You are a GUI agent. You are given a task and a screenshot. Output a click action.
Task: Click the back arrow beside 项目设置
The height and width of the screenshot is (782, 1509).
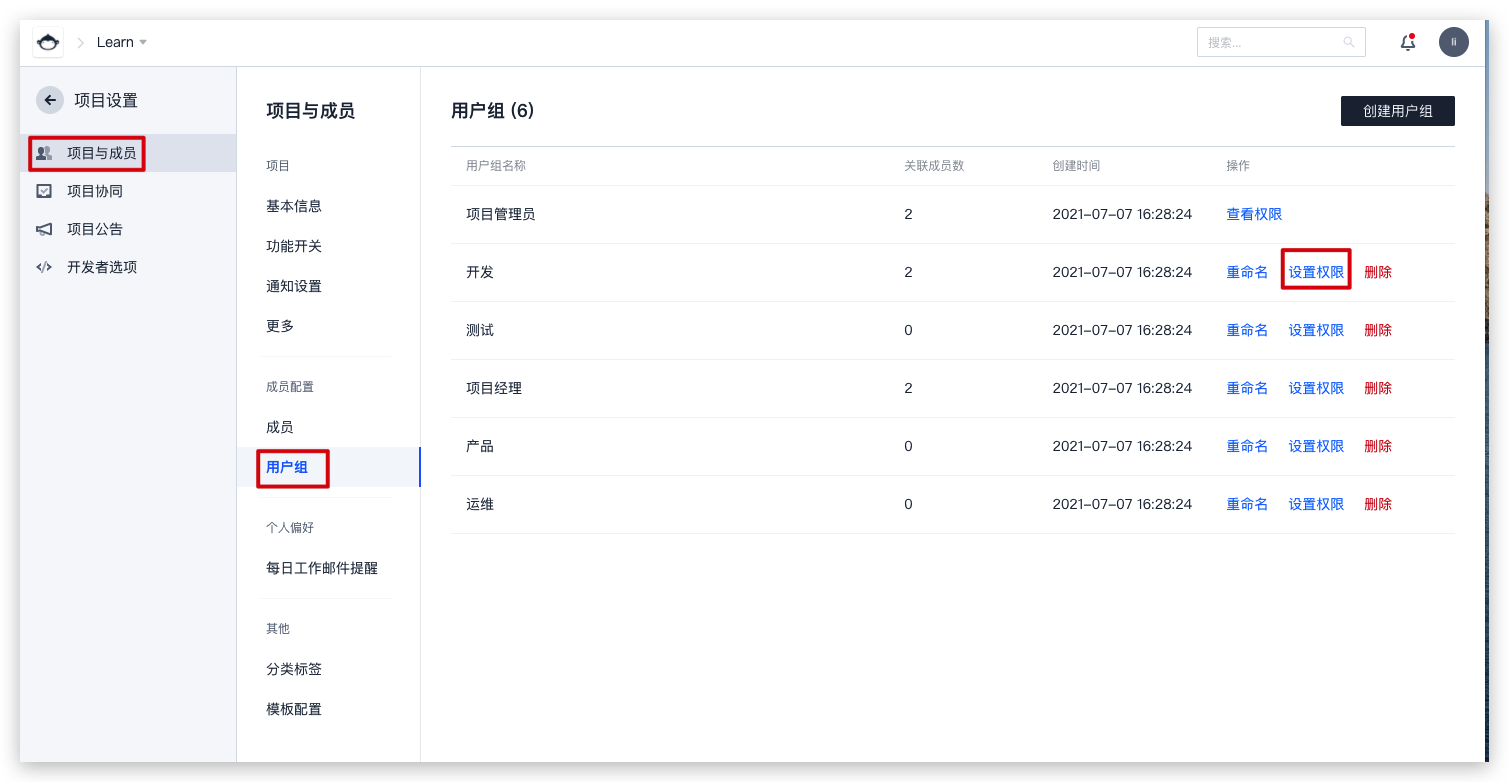(50, 100)
